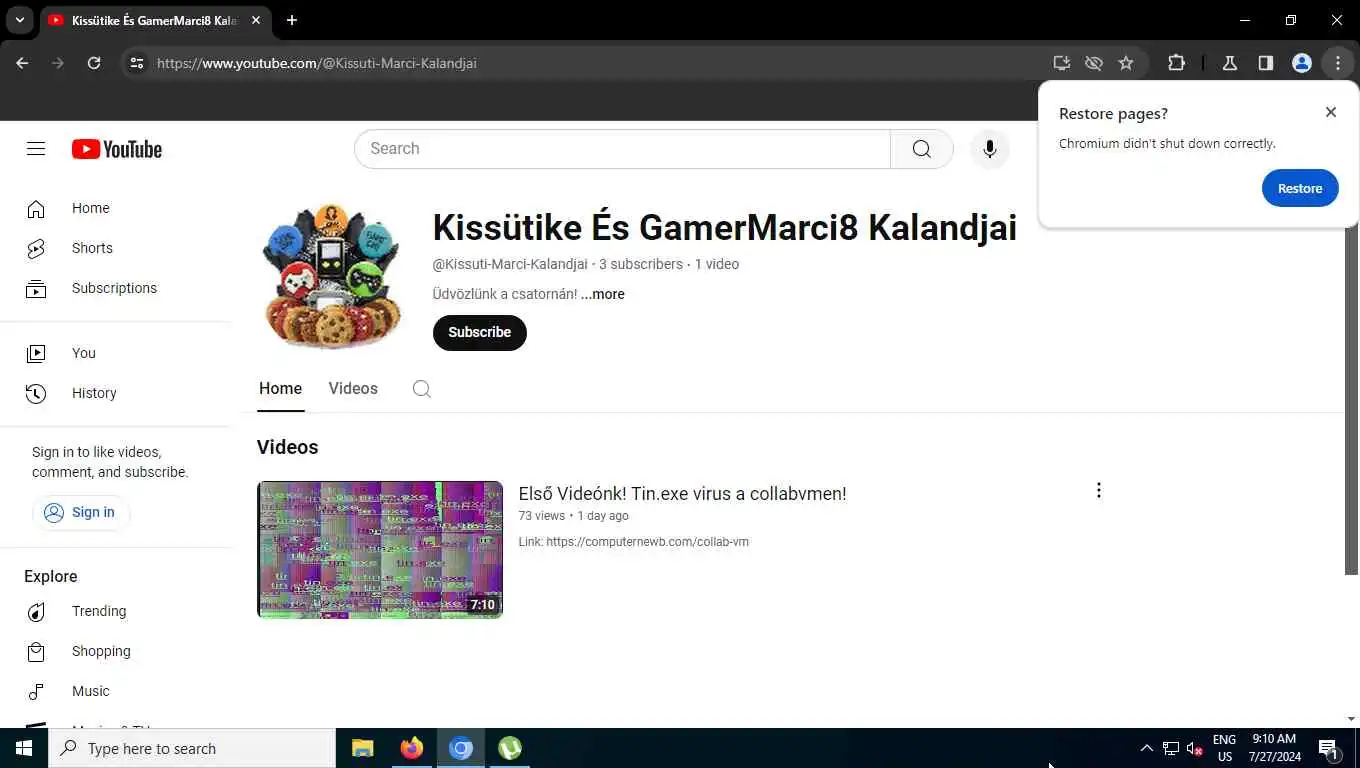Open the Chromium three-dot menu

click(x=1338, y=63)
